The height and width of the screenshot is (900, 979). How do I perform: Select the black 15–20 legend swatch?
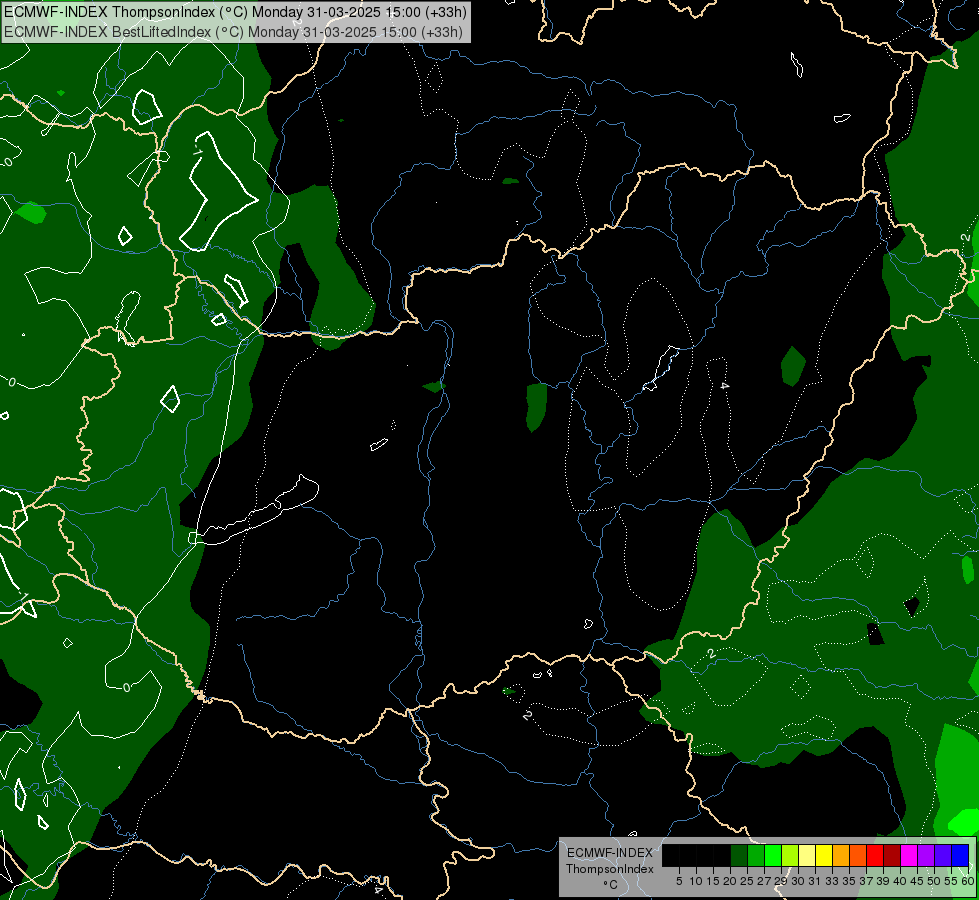722,855
